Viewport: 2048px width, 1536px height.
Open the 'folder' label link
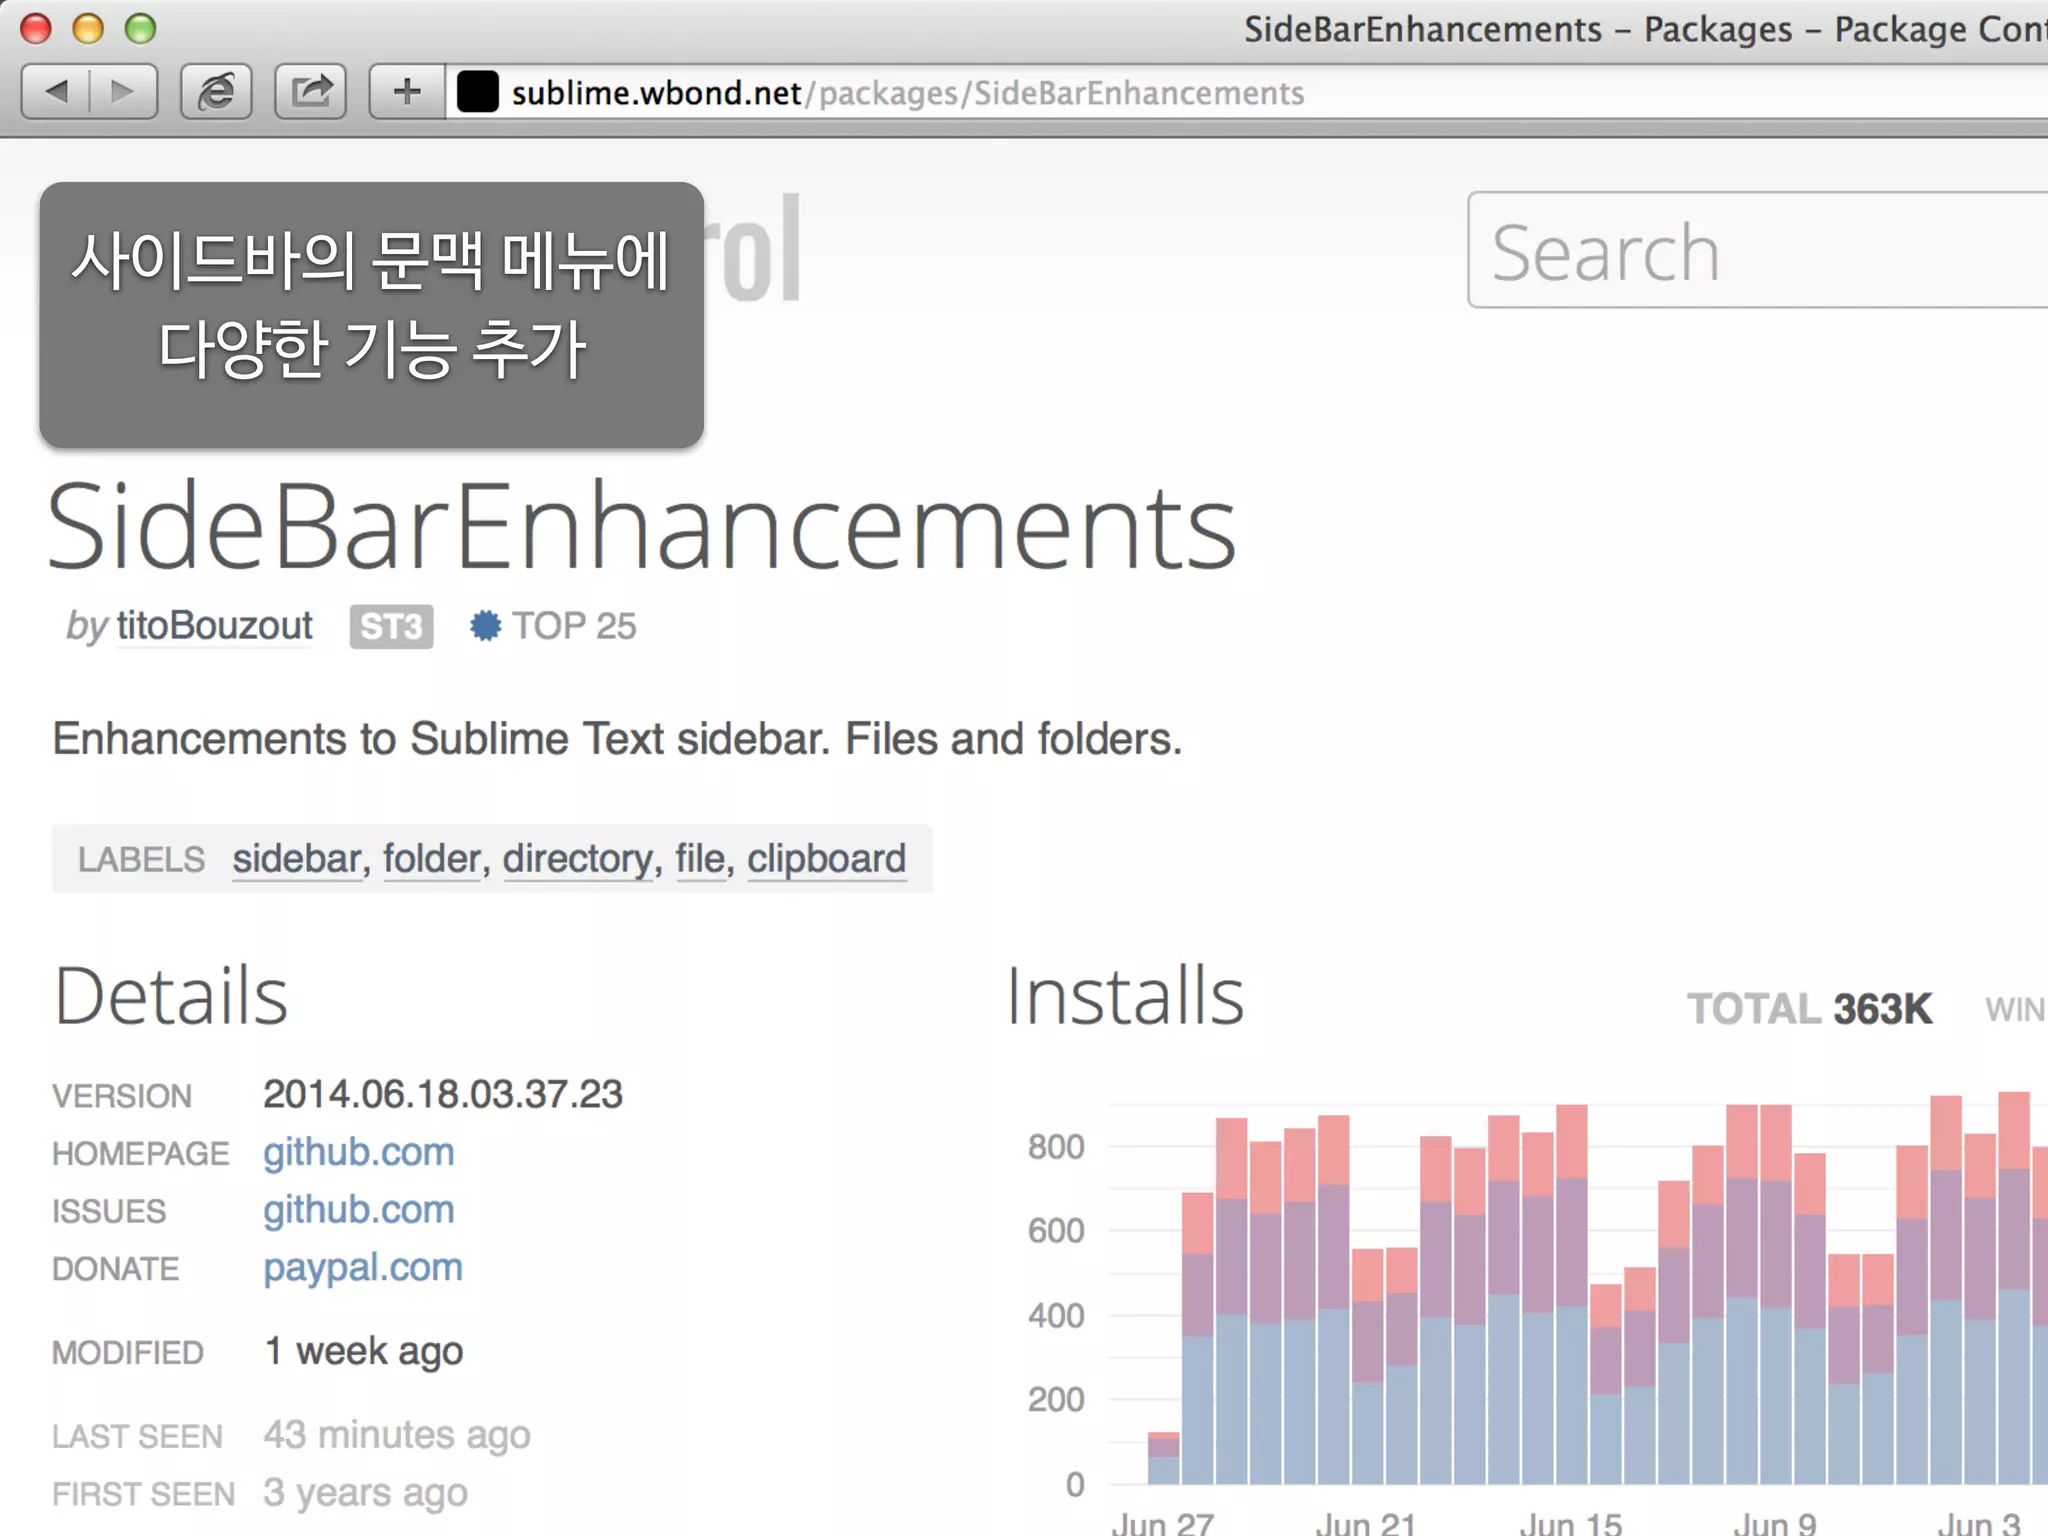432,859
